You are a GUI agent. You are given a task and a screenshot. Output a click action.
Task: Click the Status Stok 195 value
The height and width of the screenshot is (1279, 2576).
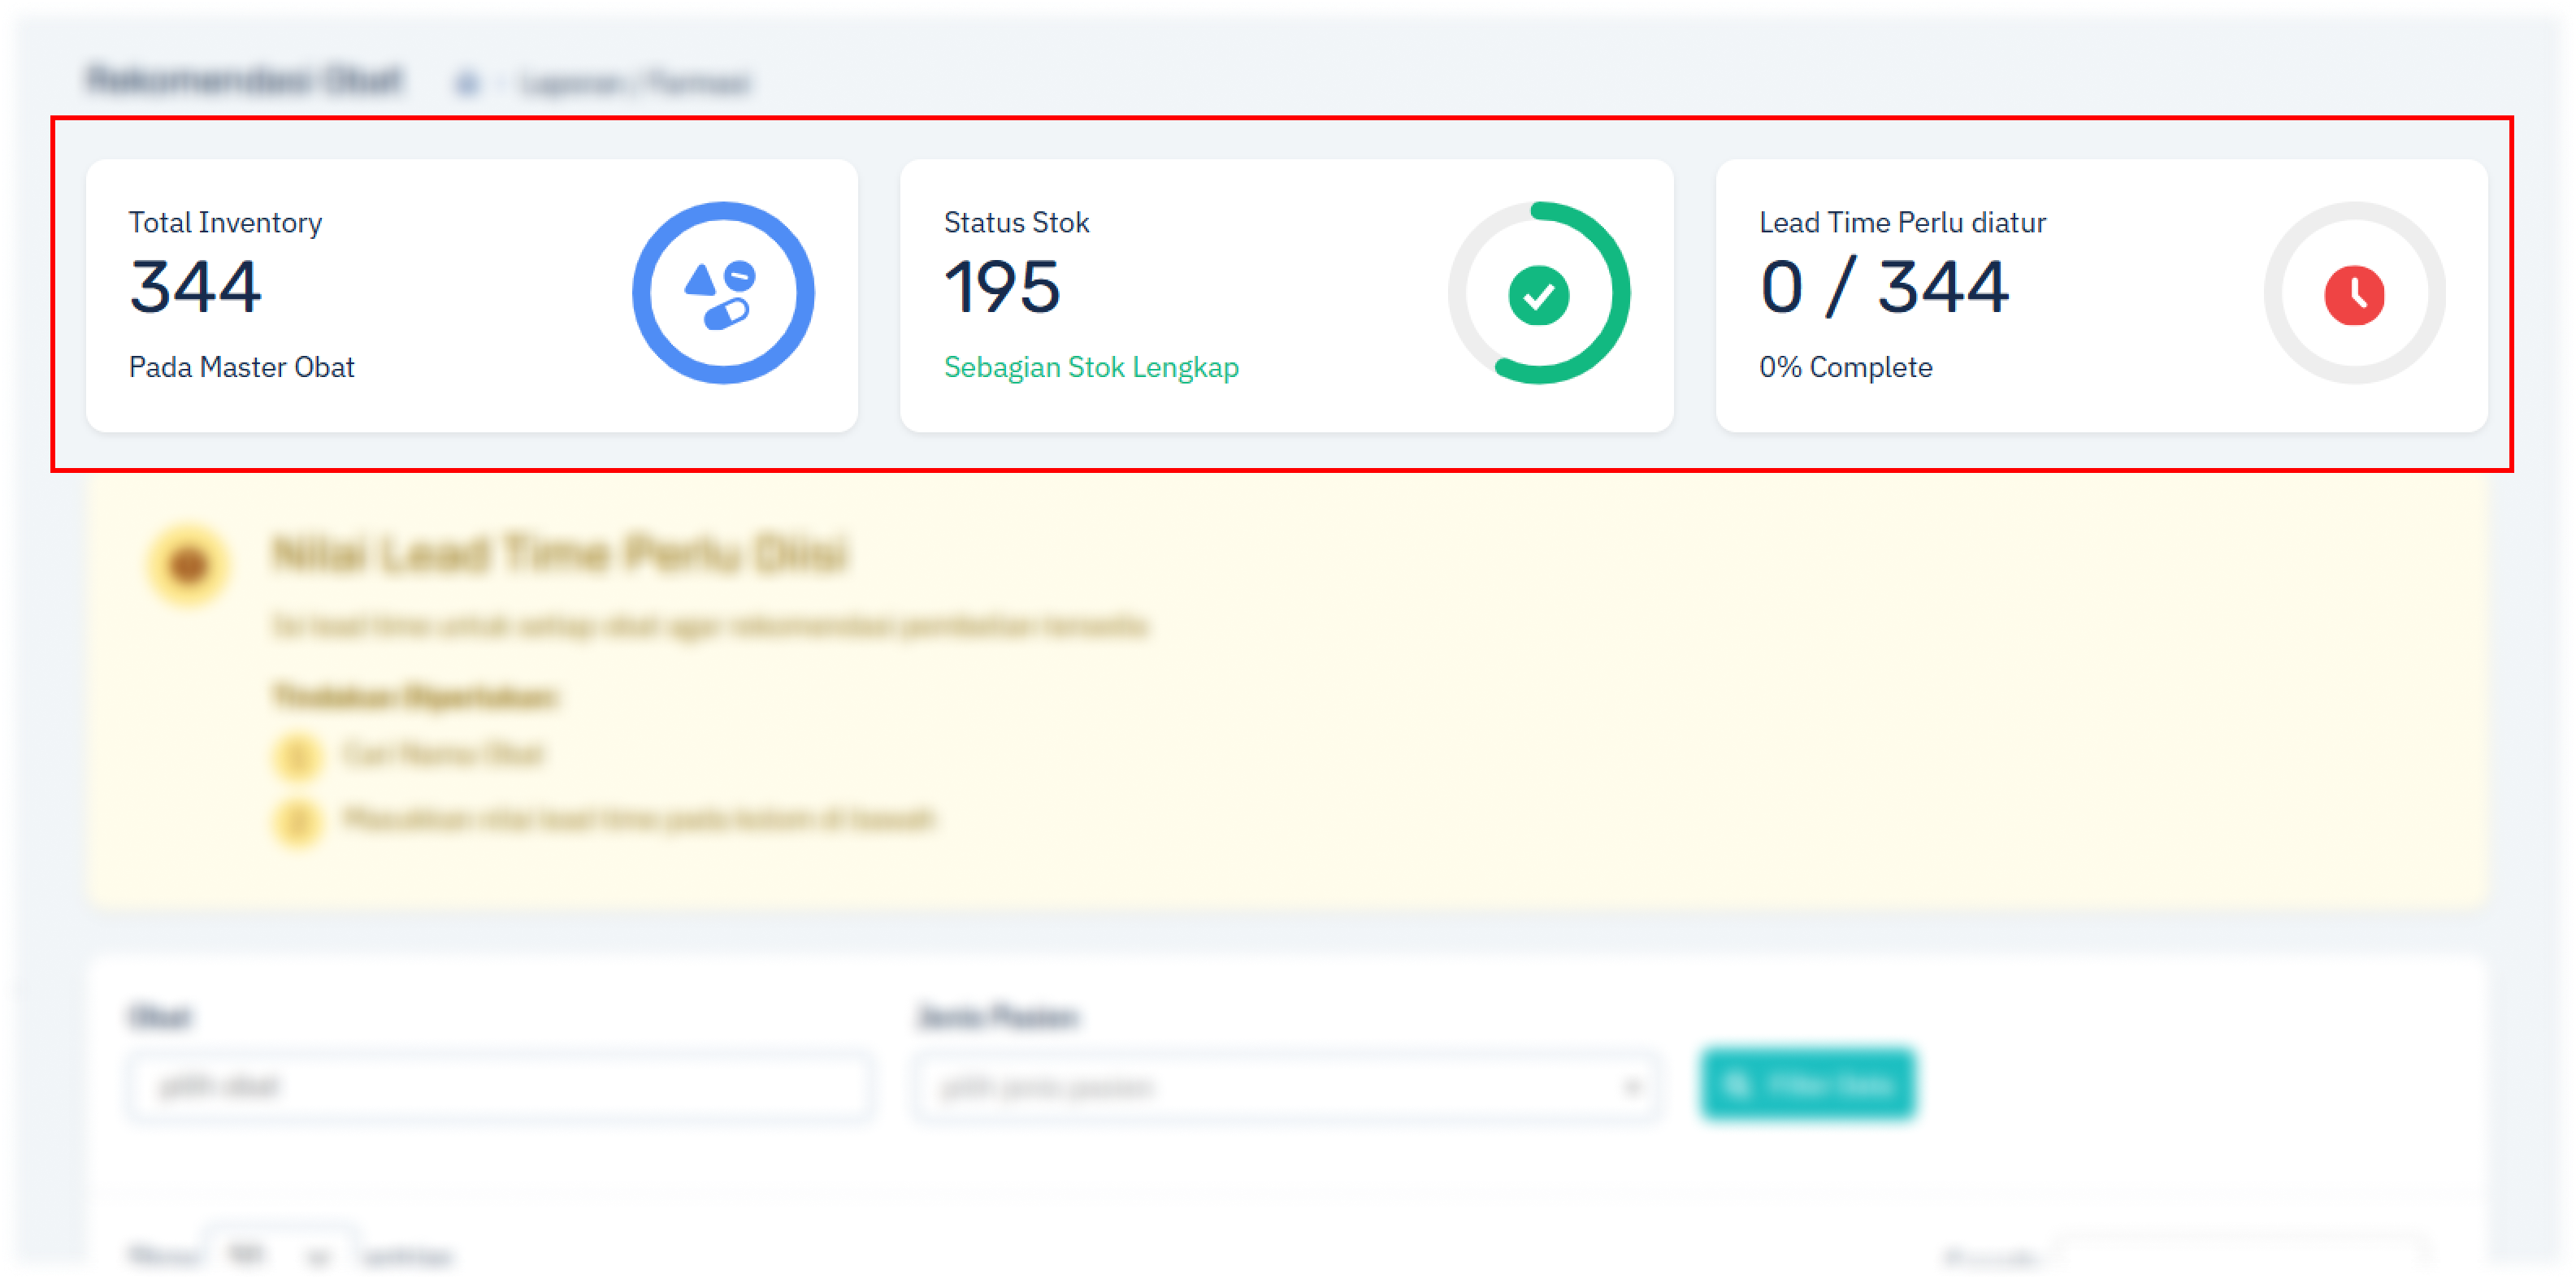1001,288
